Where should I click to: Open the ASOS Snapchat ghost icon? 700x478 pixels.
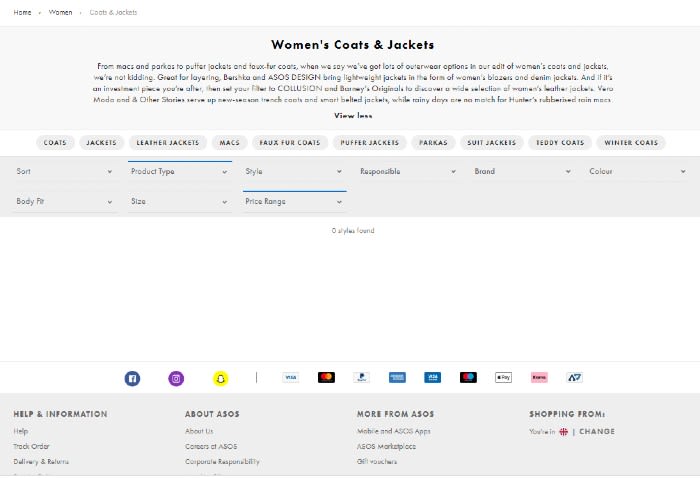coord(220,378)
